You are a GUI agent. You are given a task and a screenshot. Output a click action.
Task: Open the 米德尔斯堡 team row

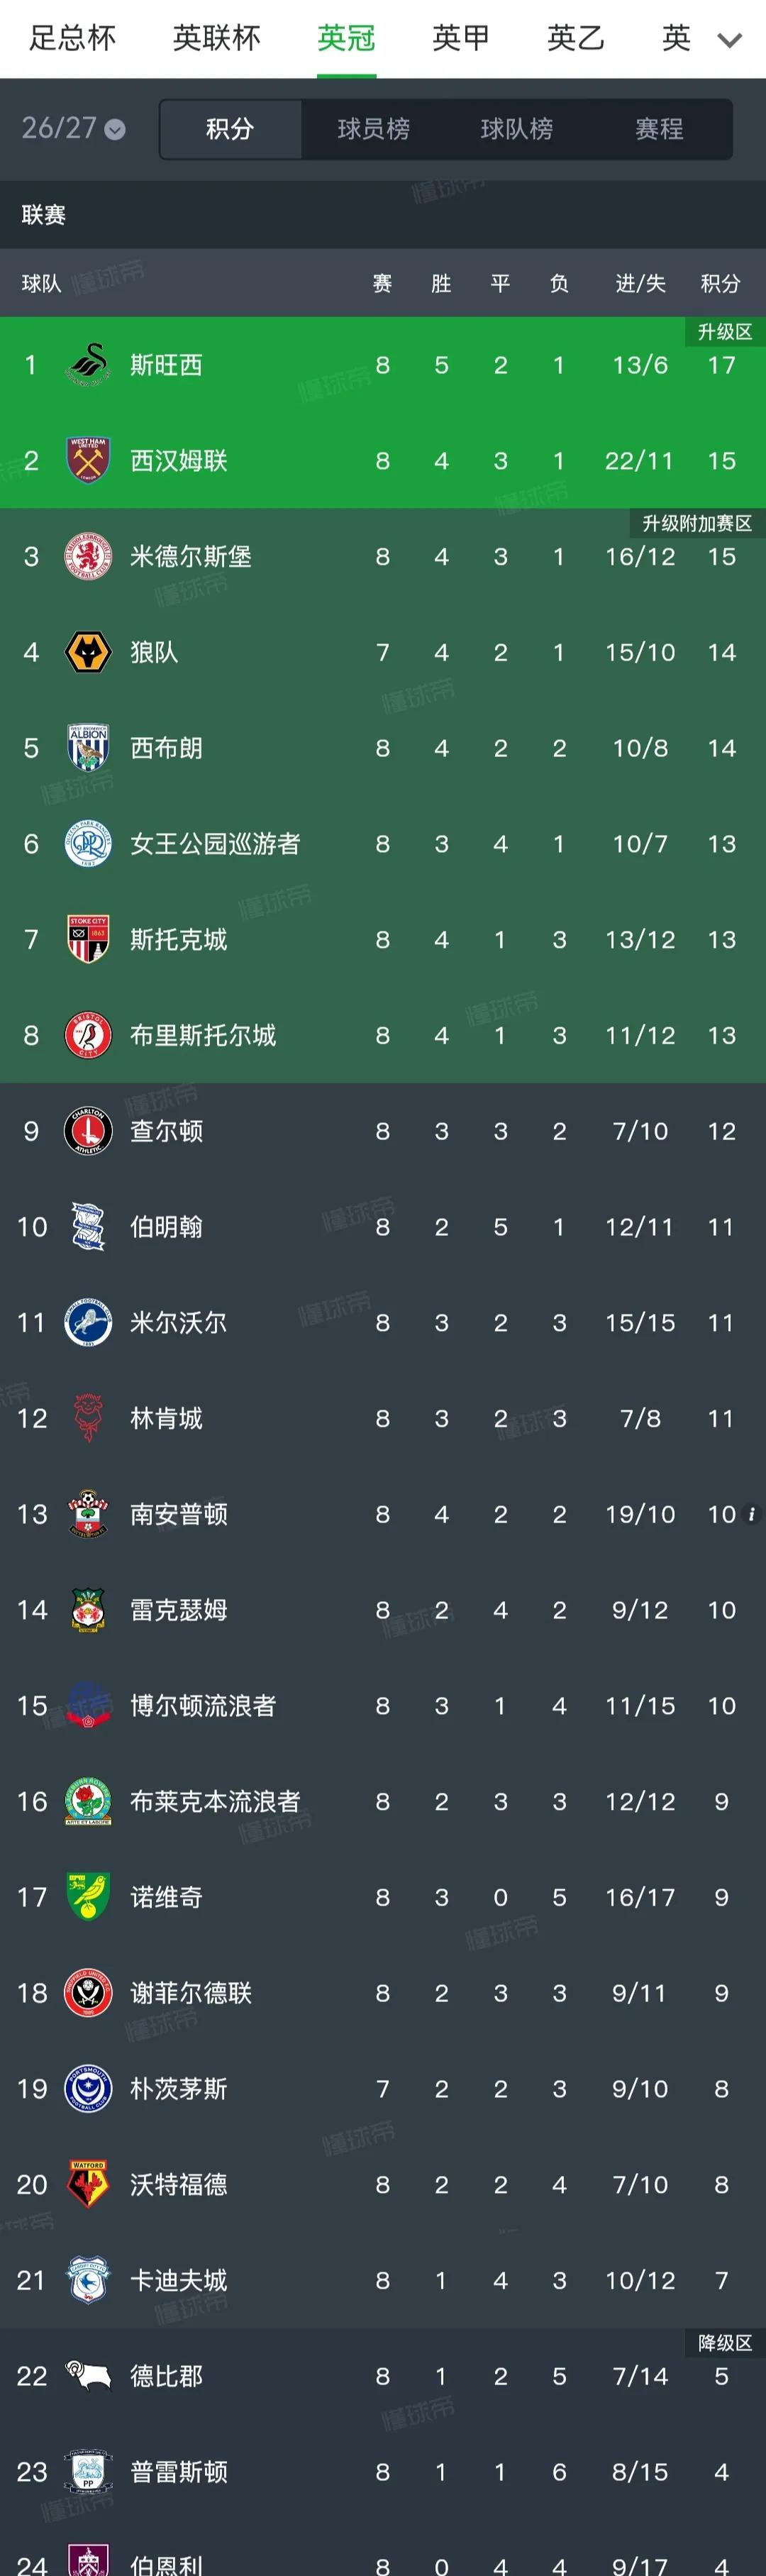tap(383, 557)
